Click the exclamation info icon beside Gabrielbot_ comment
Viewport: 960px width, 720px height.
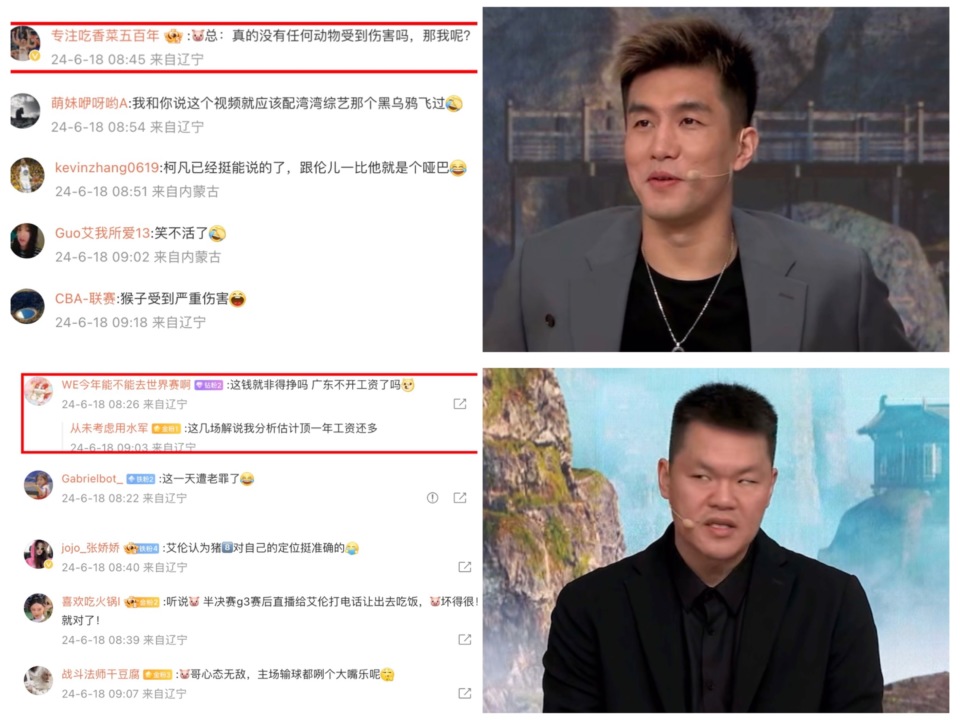coord(432,498)
